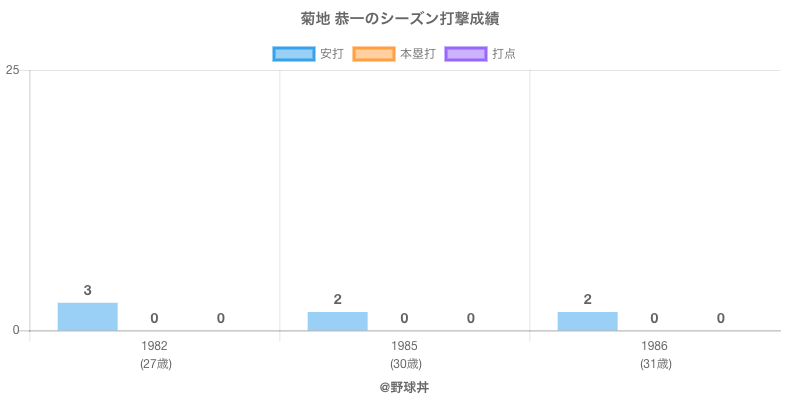
Task: Click the 25 label on the y-axis
Action: (x=13, y=70)
